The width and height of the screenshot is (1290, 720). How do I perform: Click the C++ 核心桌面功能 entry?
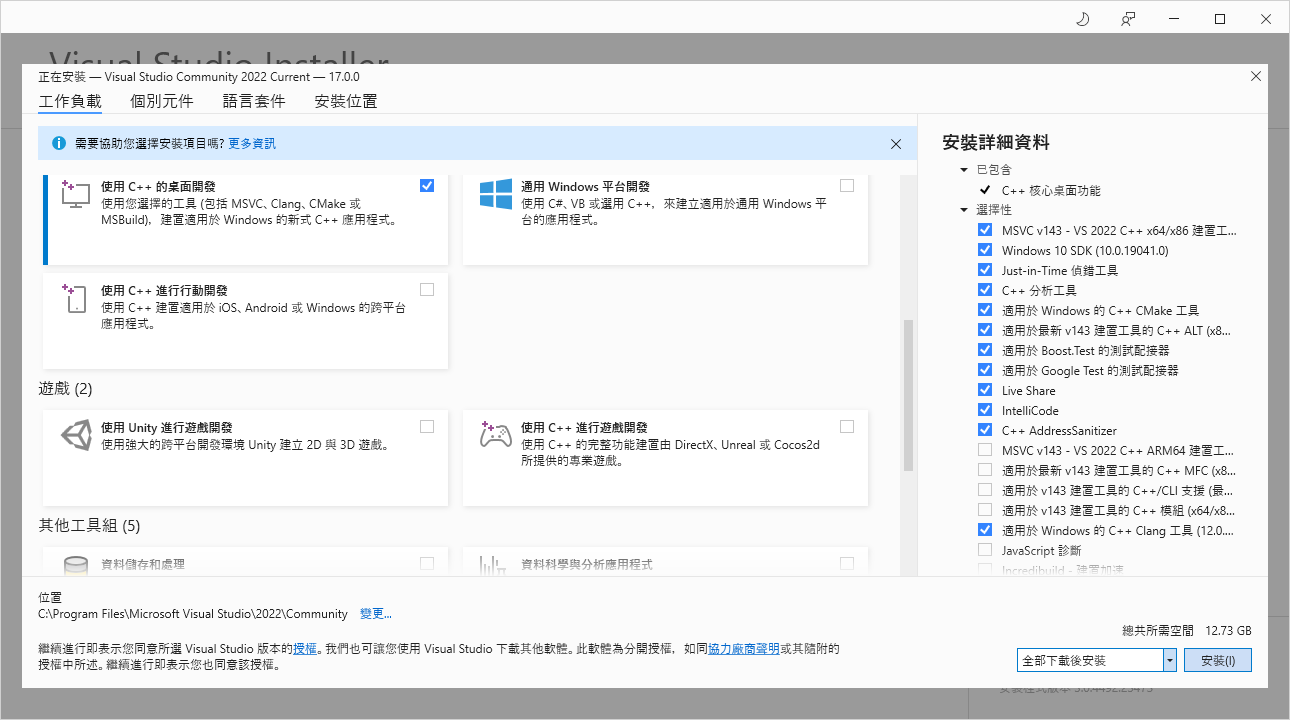tap(1051, 190)
